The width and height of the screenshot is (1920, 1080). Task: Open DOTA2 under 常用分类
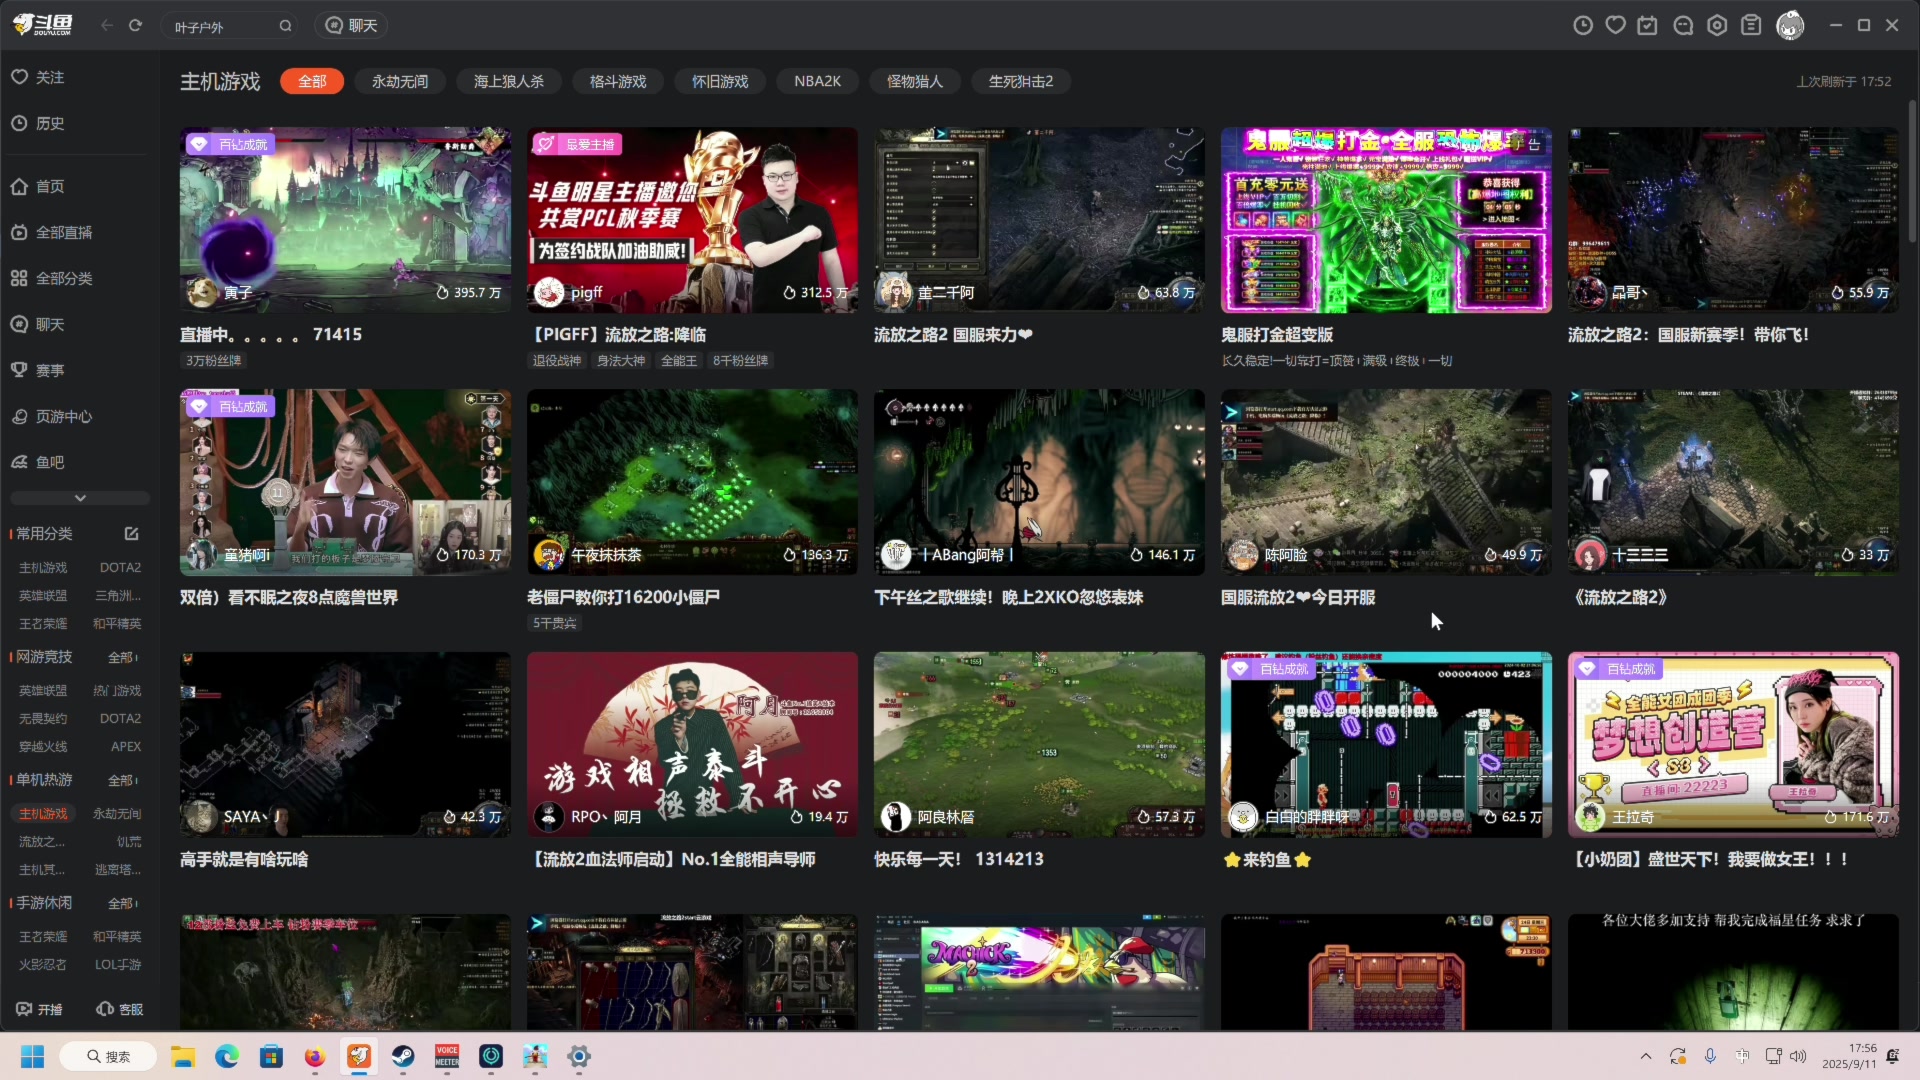(x=120, y=567)
